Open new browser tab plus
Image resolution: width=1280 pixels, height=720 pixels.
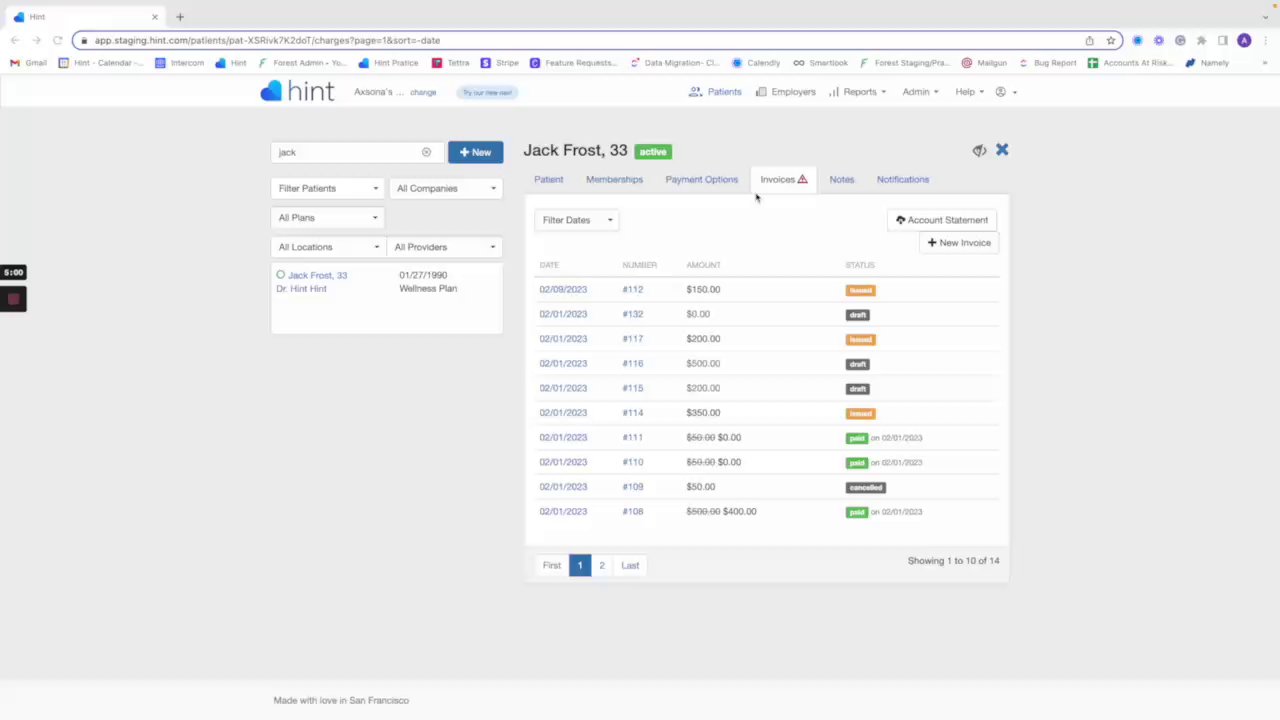click(x=180, y=17)
